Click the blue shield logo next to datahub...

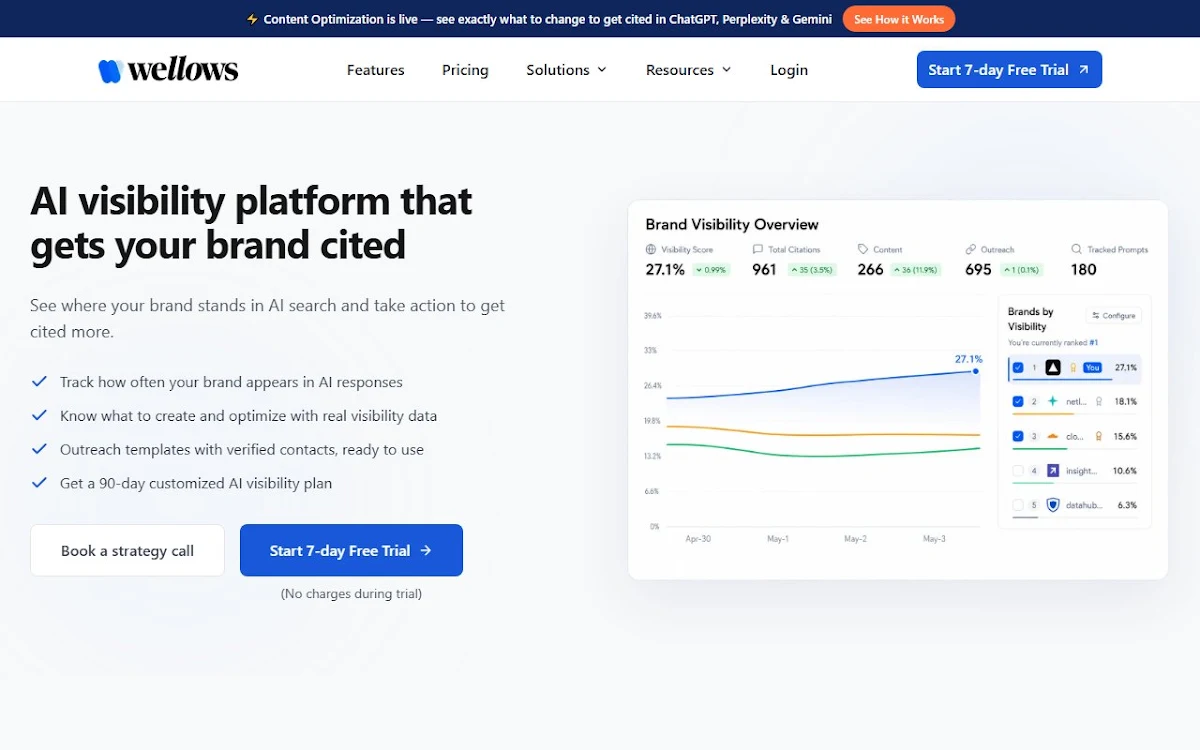[x=1053, y=505]
